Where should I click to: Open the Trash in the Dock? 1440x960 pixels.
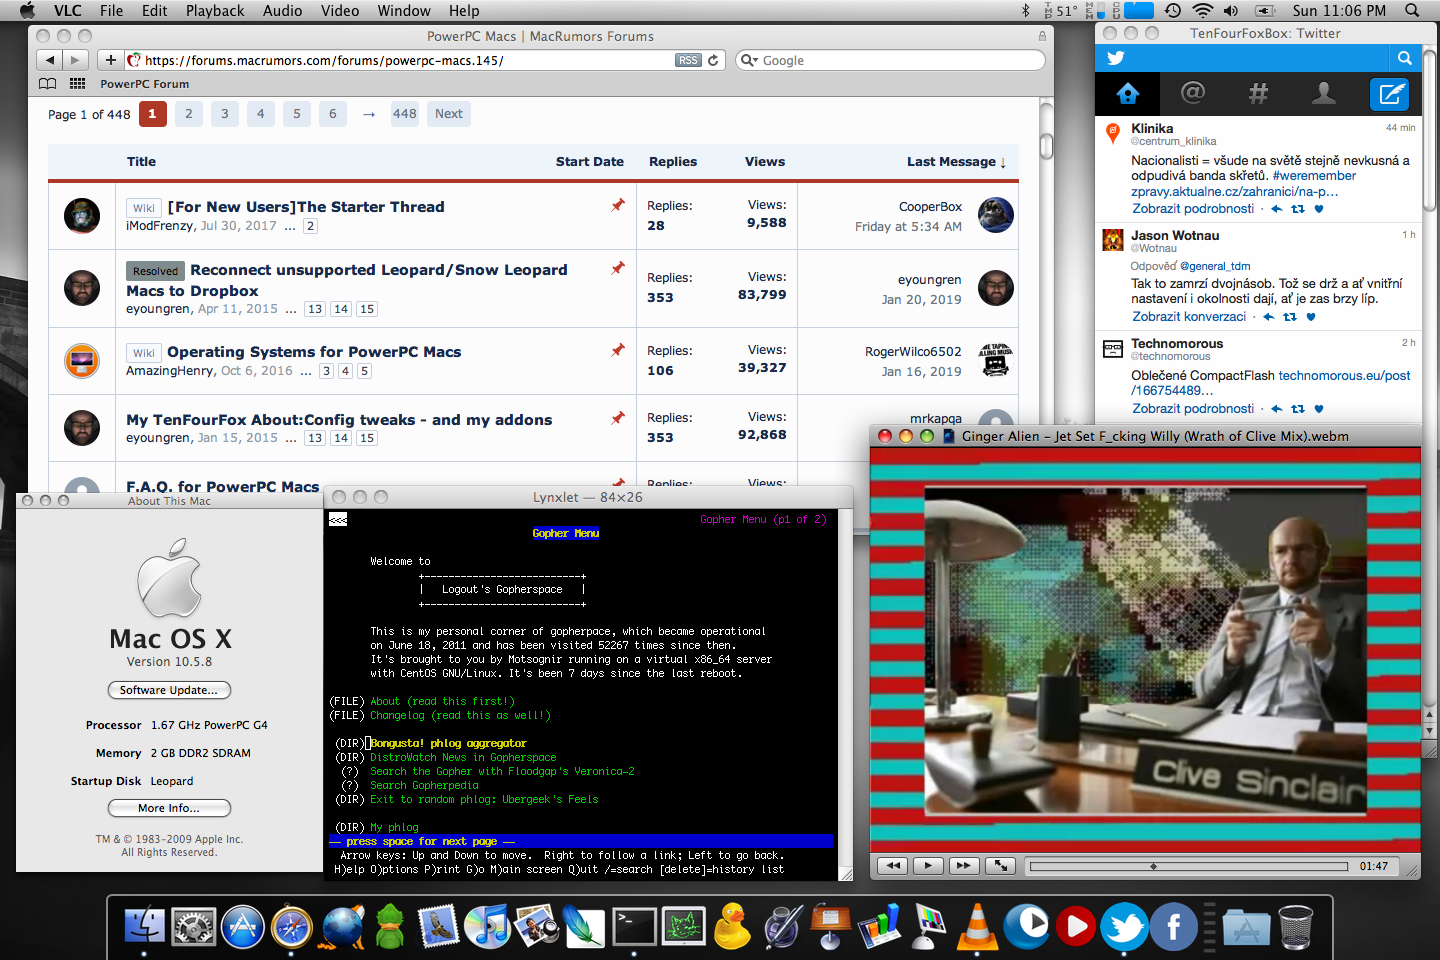coord(1295,927)
